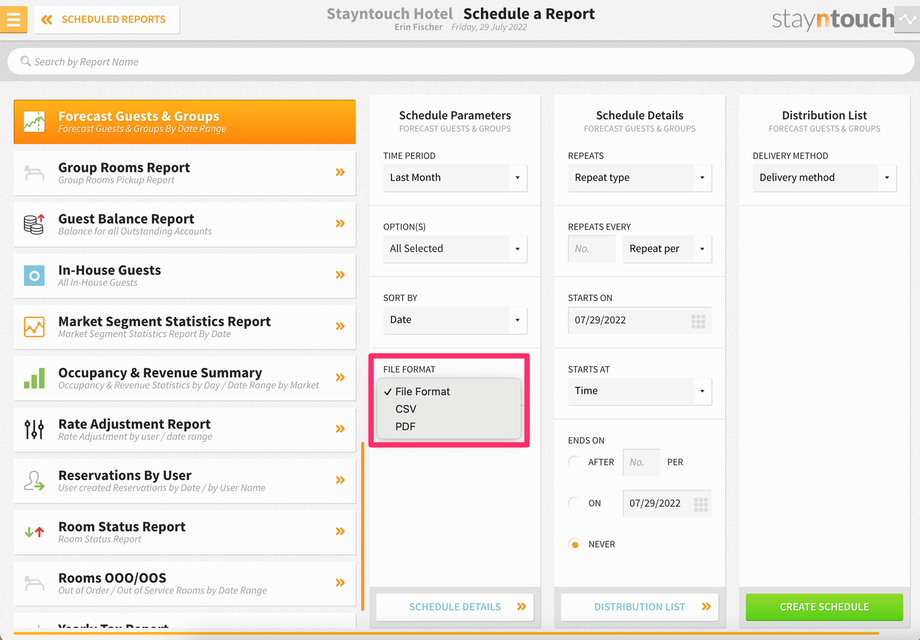Open the Delivery method dropdown
920x640 pixels.
tap(824, 178)
